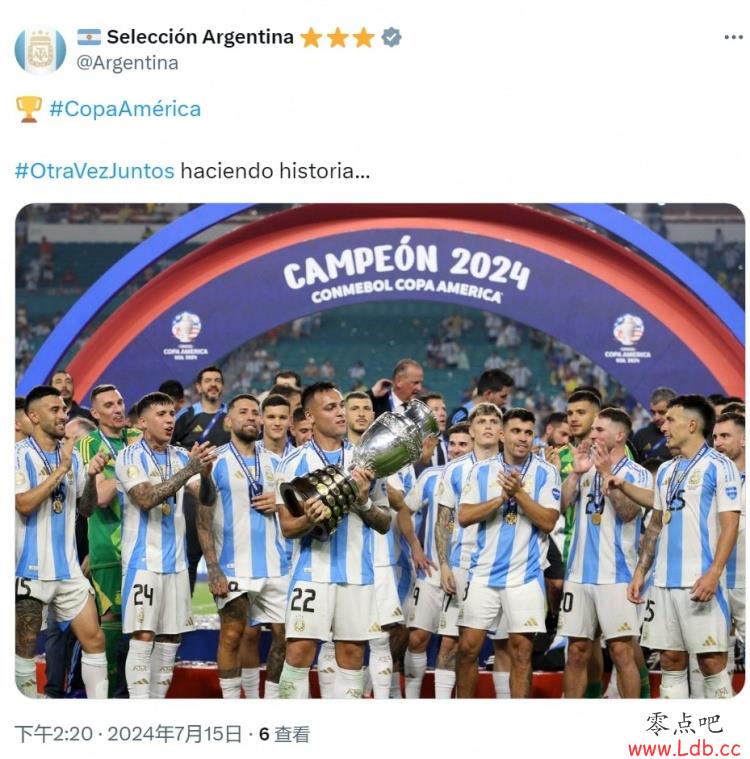Click the tweet timestamp 下午2:20
Screen dimensions: 750x759
53,734
